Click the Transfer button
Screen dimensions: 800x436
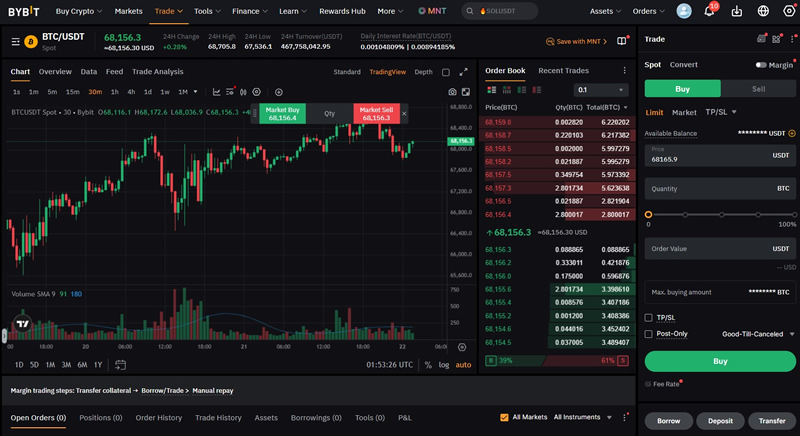pos(772,421)
